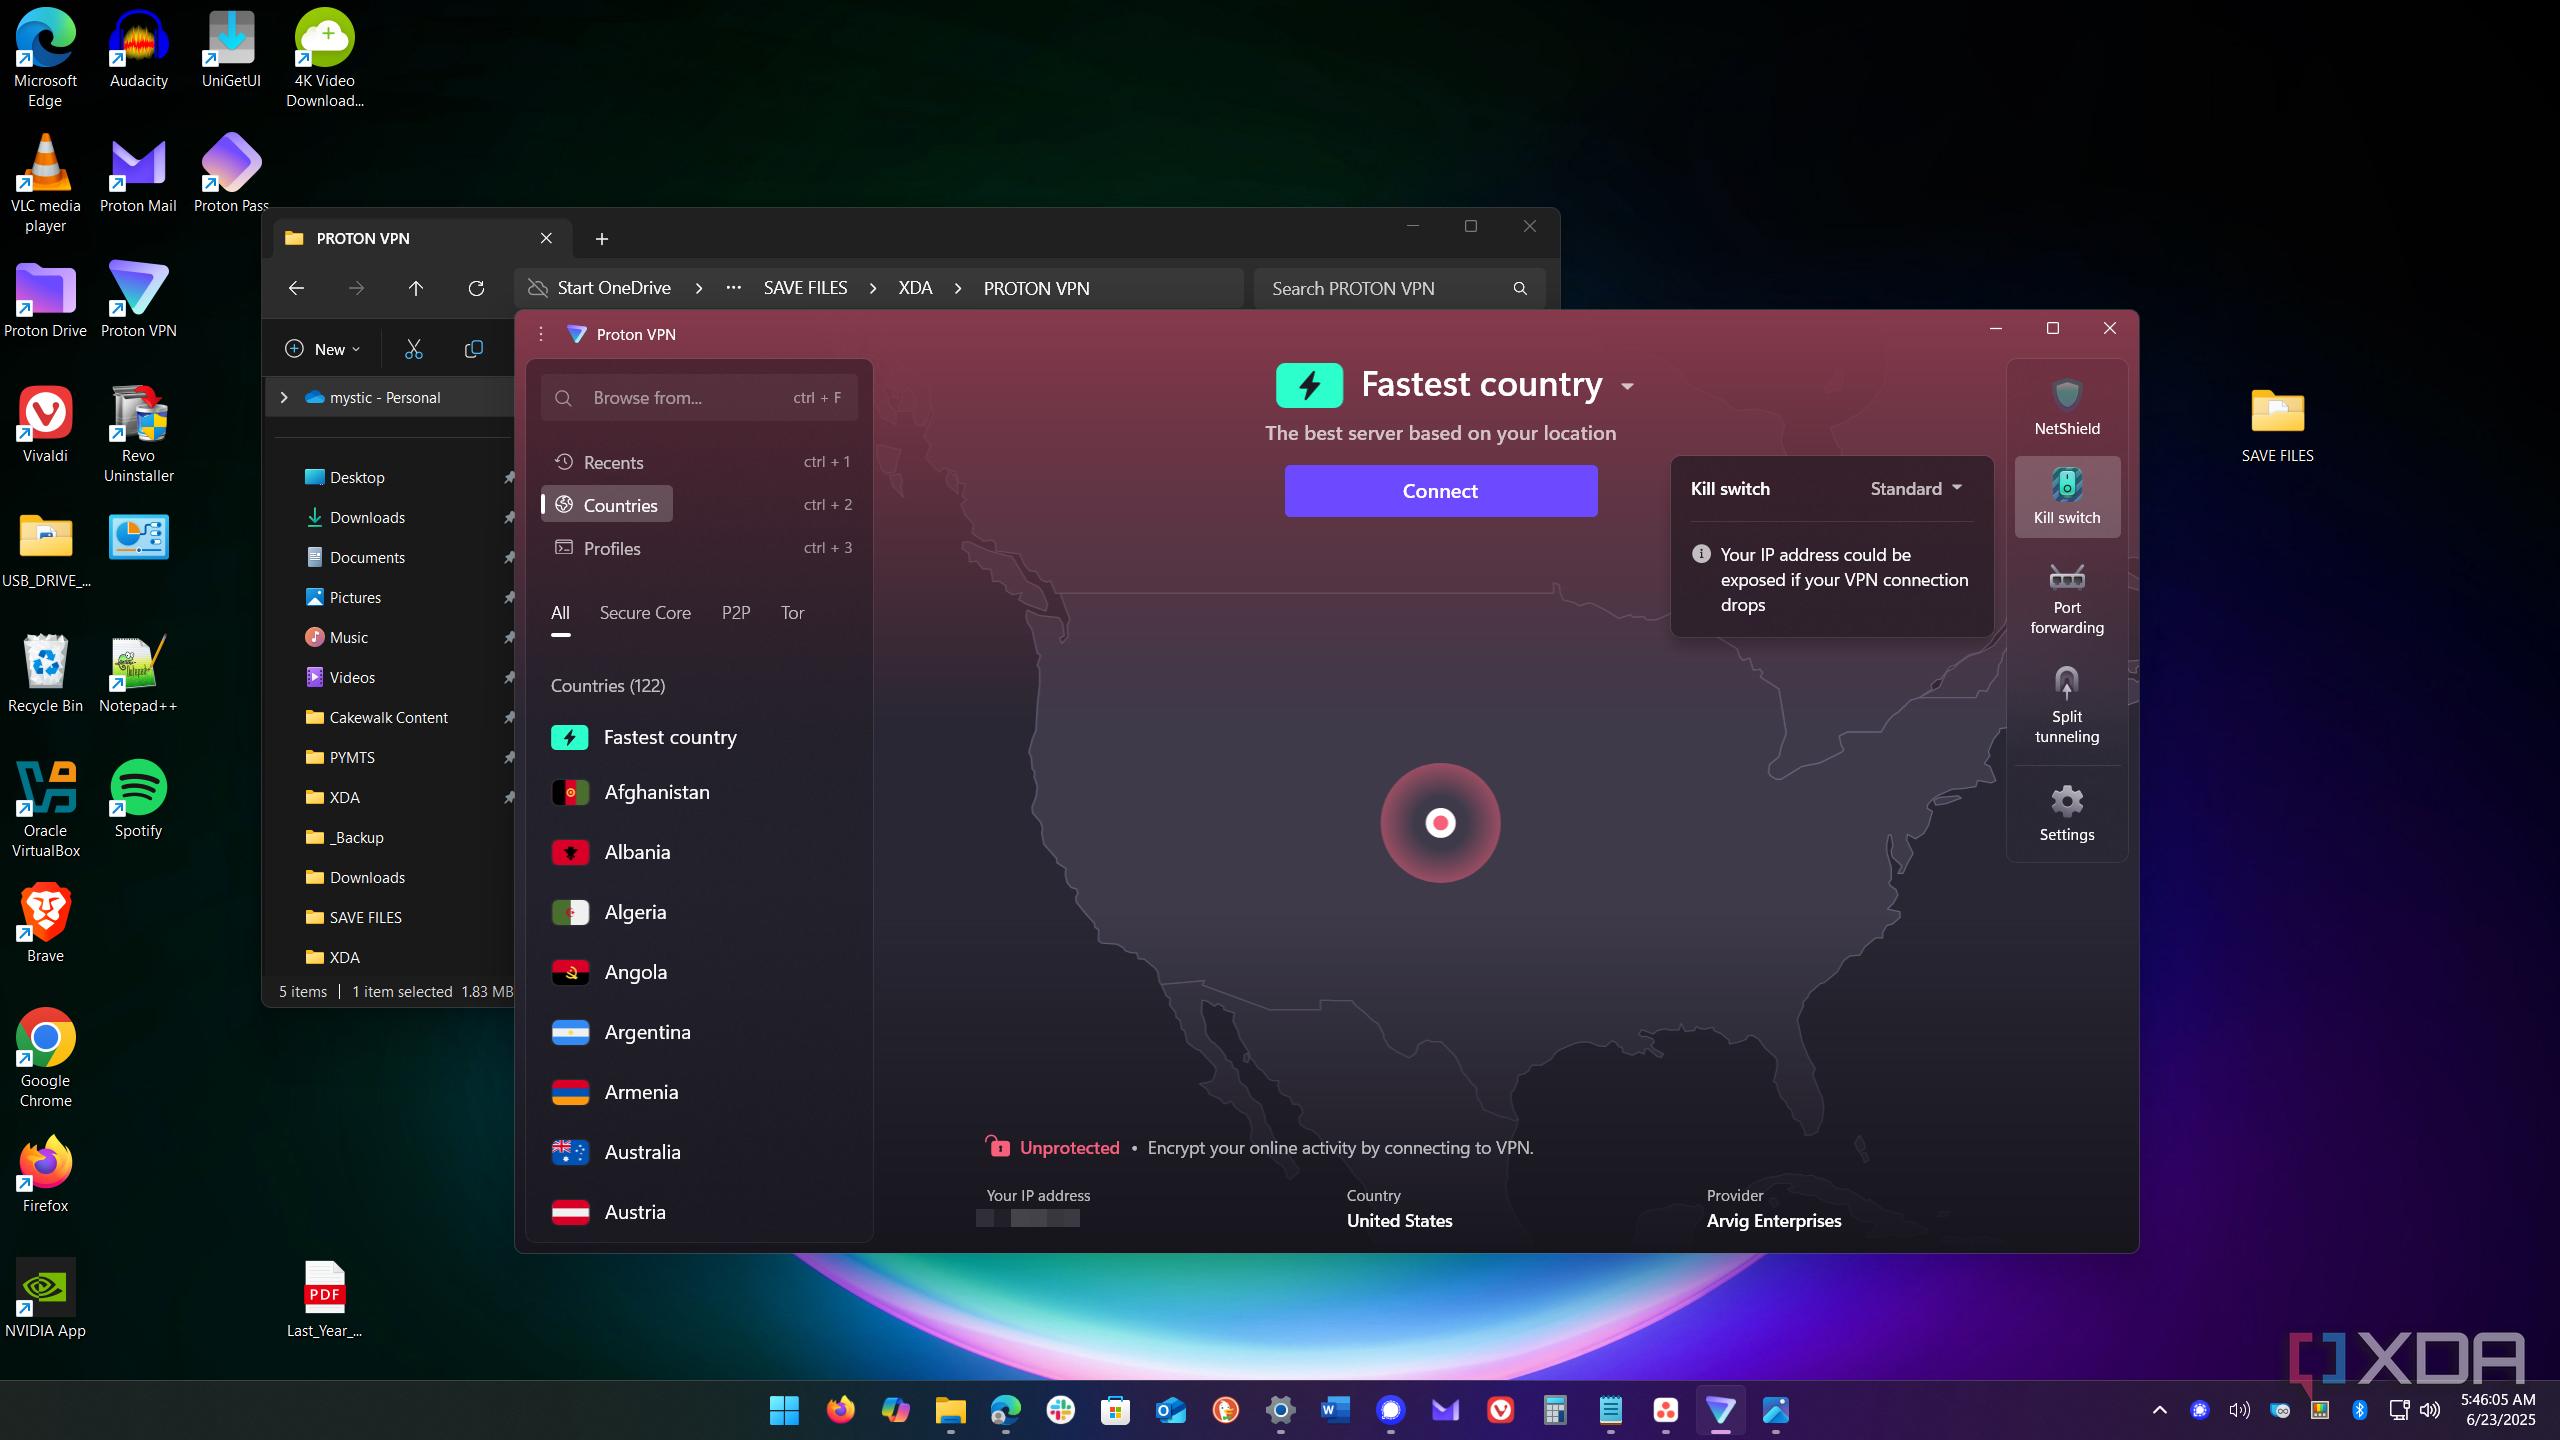Click the info icon in the Kill switch popup
2560x1440 pixels.
tap(1701, 554)
